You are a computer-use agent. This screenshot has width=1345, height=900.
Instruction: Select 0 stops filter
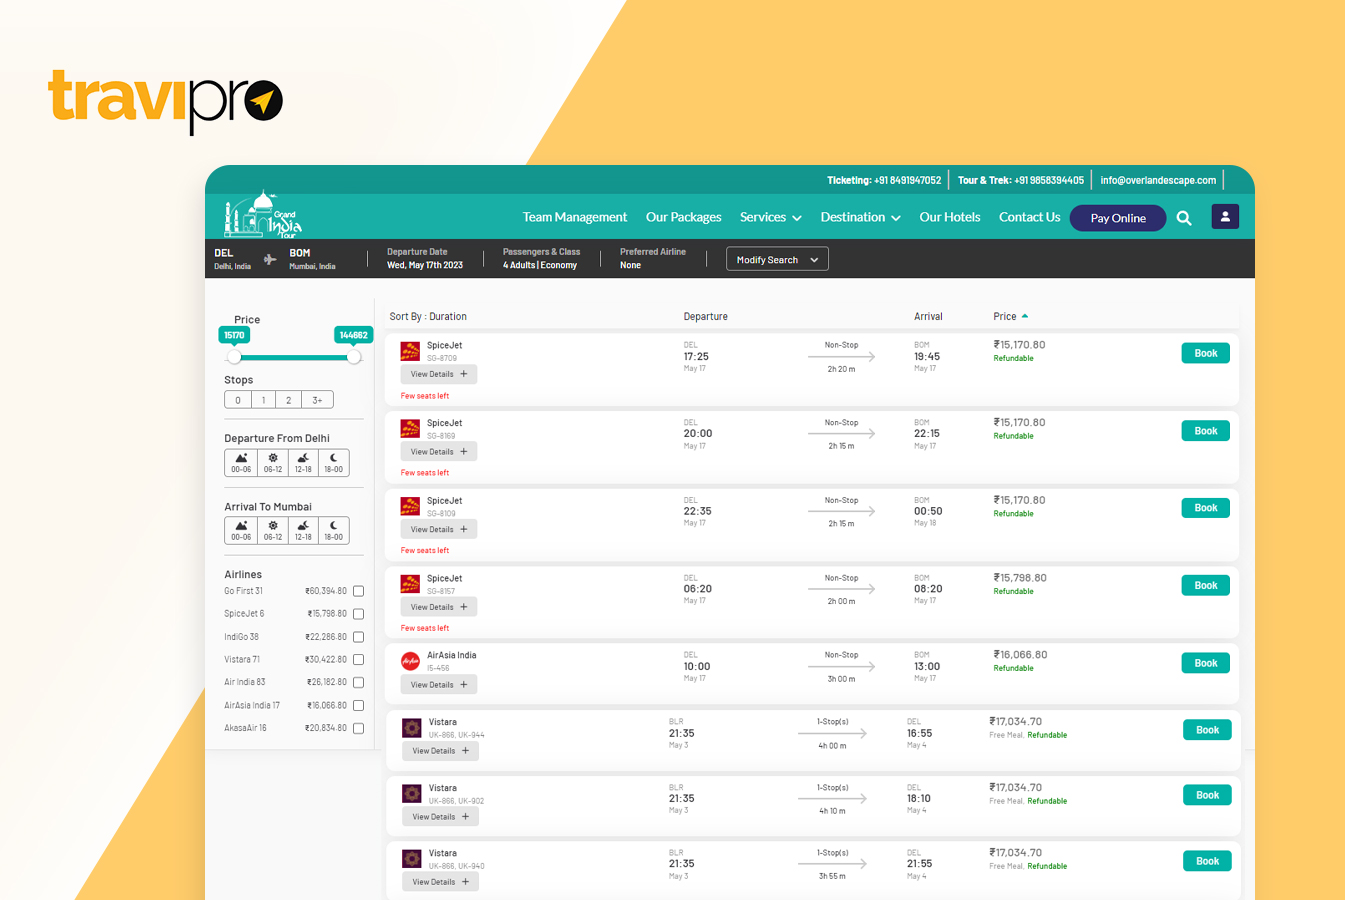238,400
